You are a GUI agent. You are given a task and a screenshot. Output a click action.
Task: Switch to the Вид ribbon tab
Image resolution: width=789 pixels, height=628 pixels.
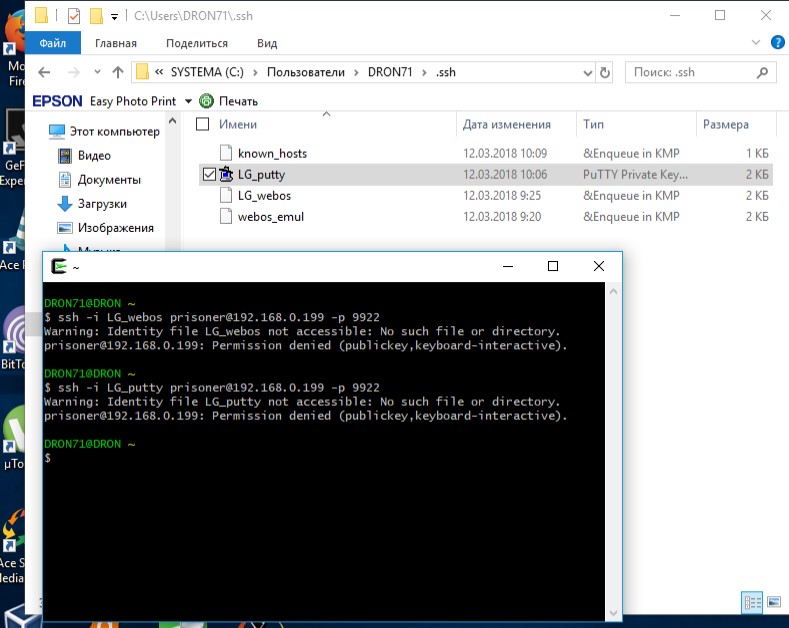(267, 43)
